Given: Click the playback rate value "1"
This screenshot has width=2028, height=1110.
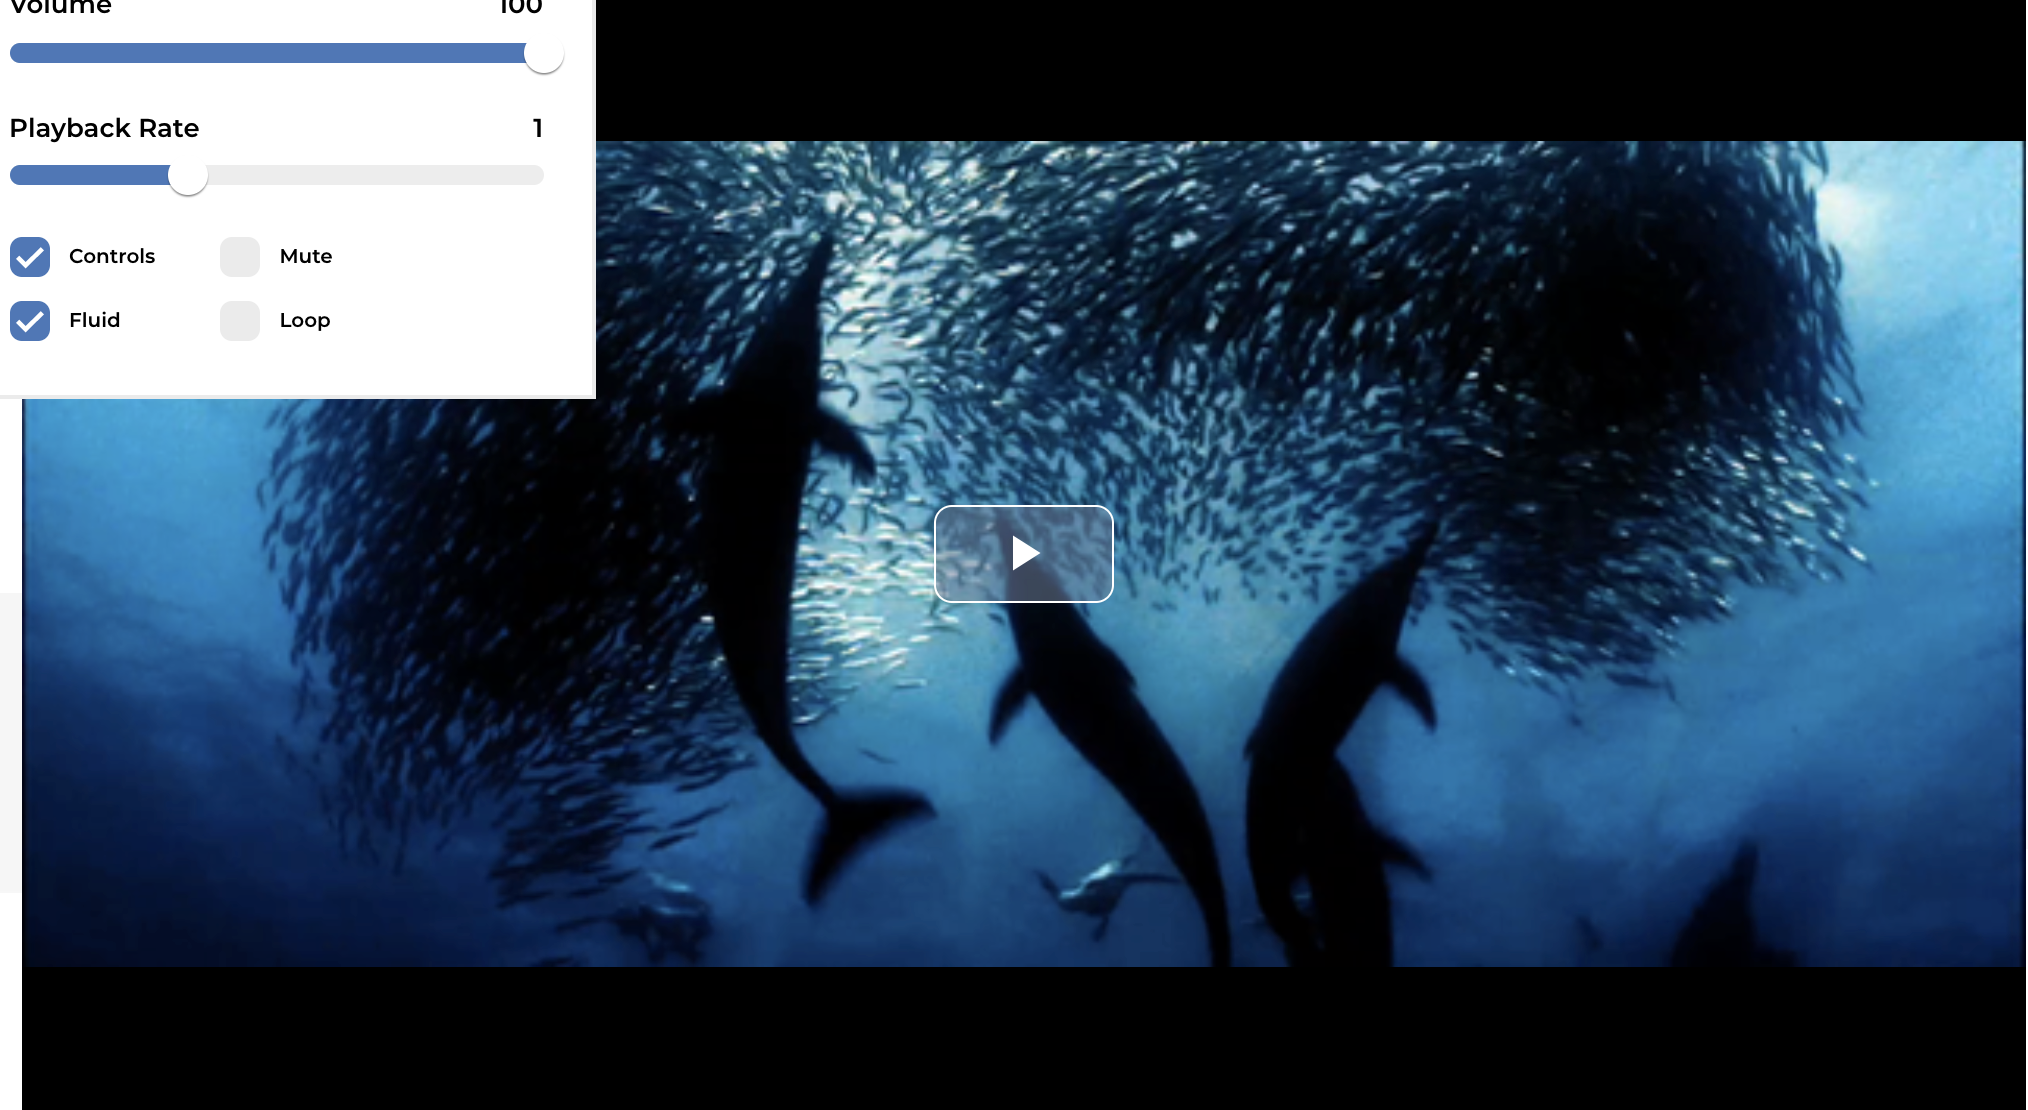Looking at the screenshot, I should (x=537, y=128).
